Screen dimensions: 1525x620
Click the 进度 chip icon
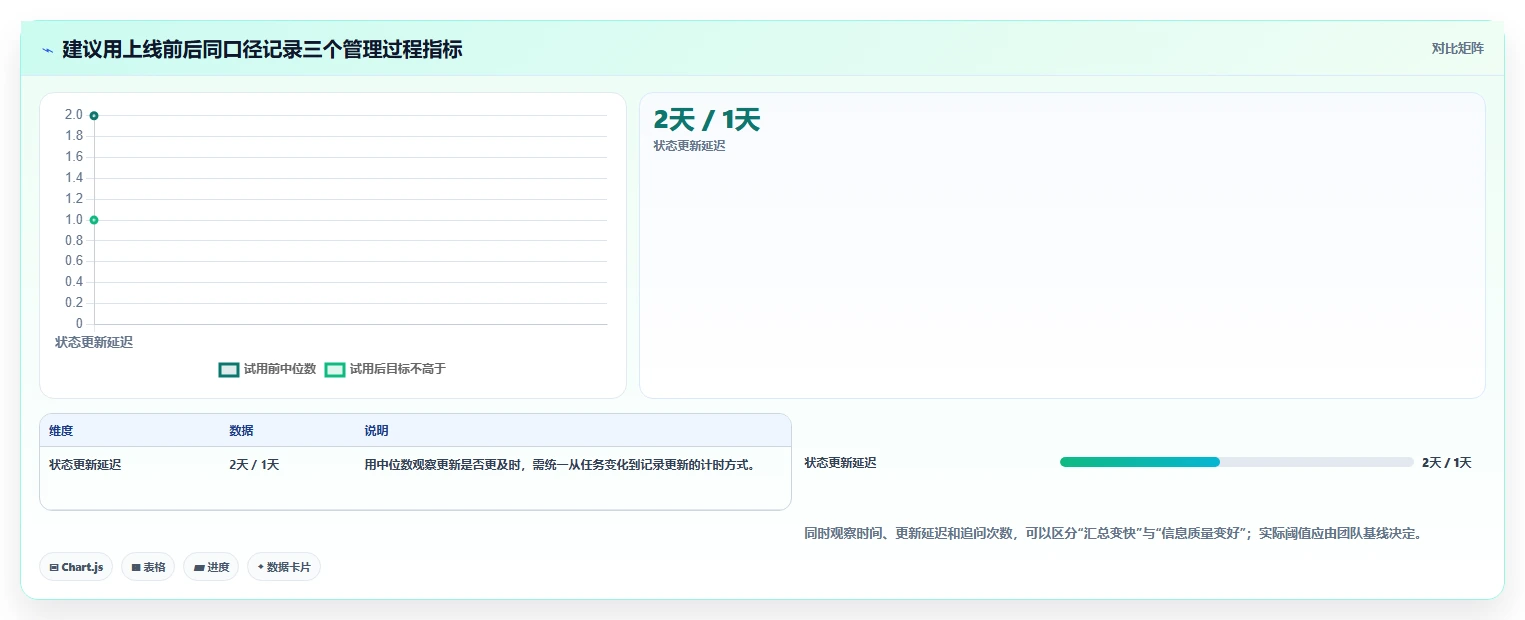pyautogui.click(x=199, y=567)
